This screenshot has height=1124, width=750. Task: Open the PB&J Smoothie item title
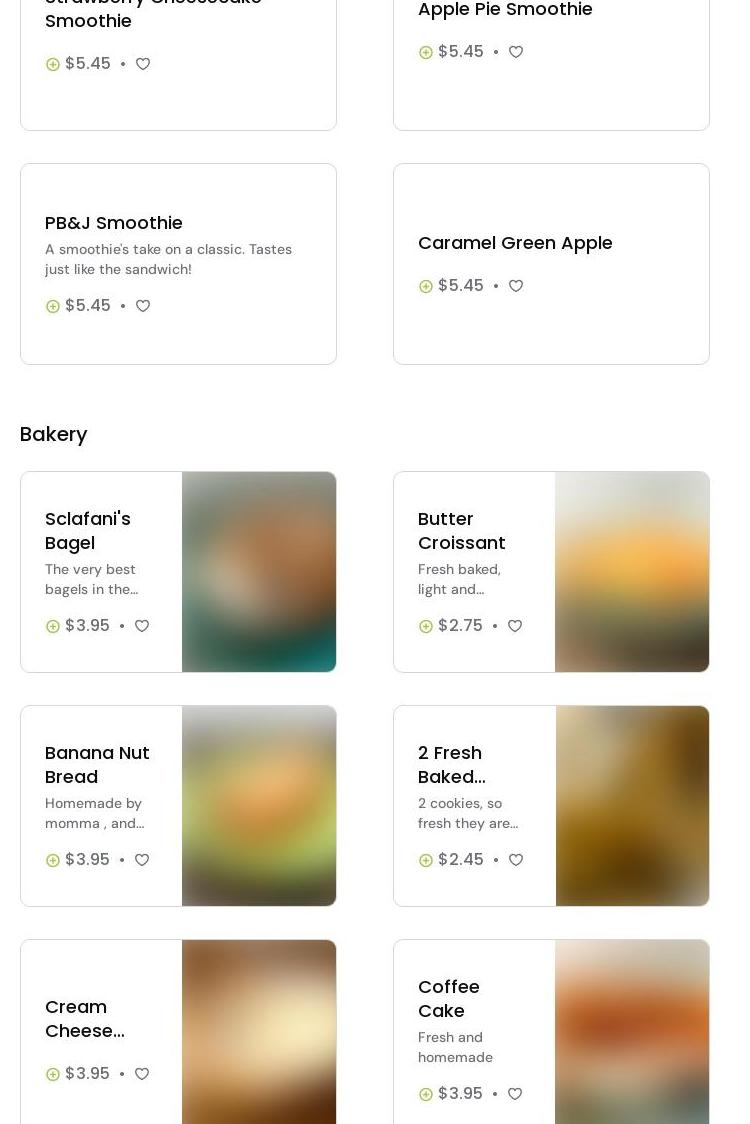click(114, 223)
